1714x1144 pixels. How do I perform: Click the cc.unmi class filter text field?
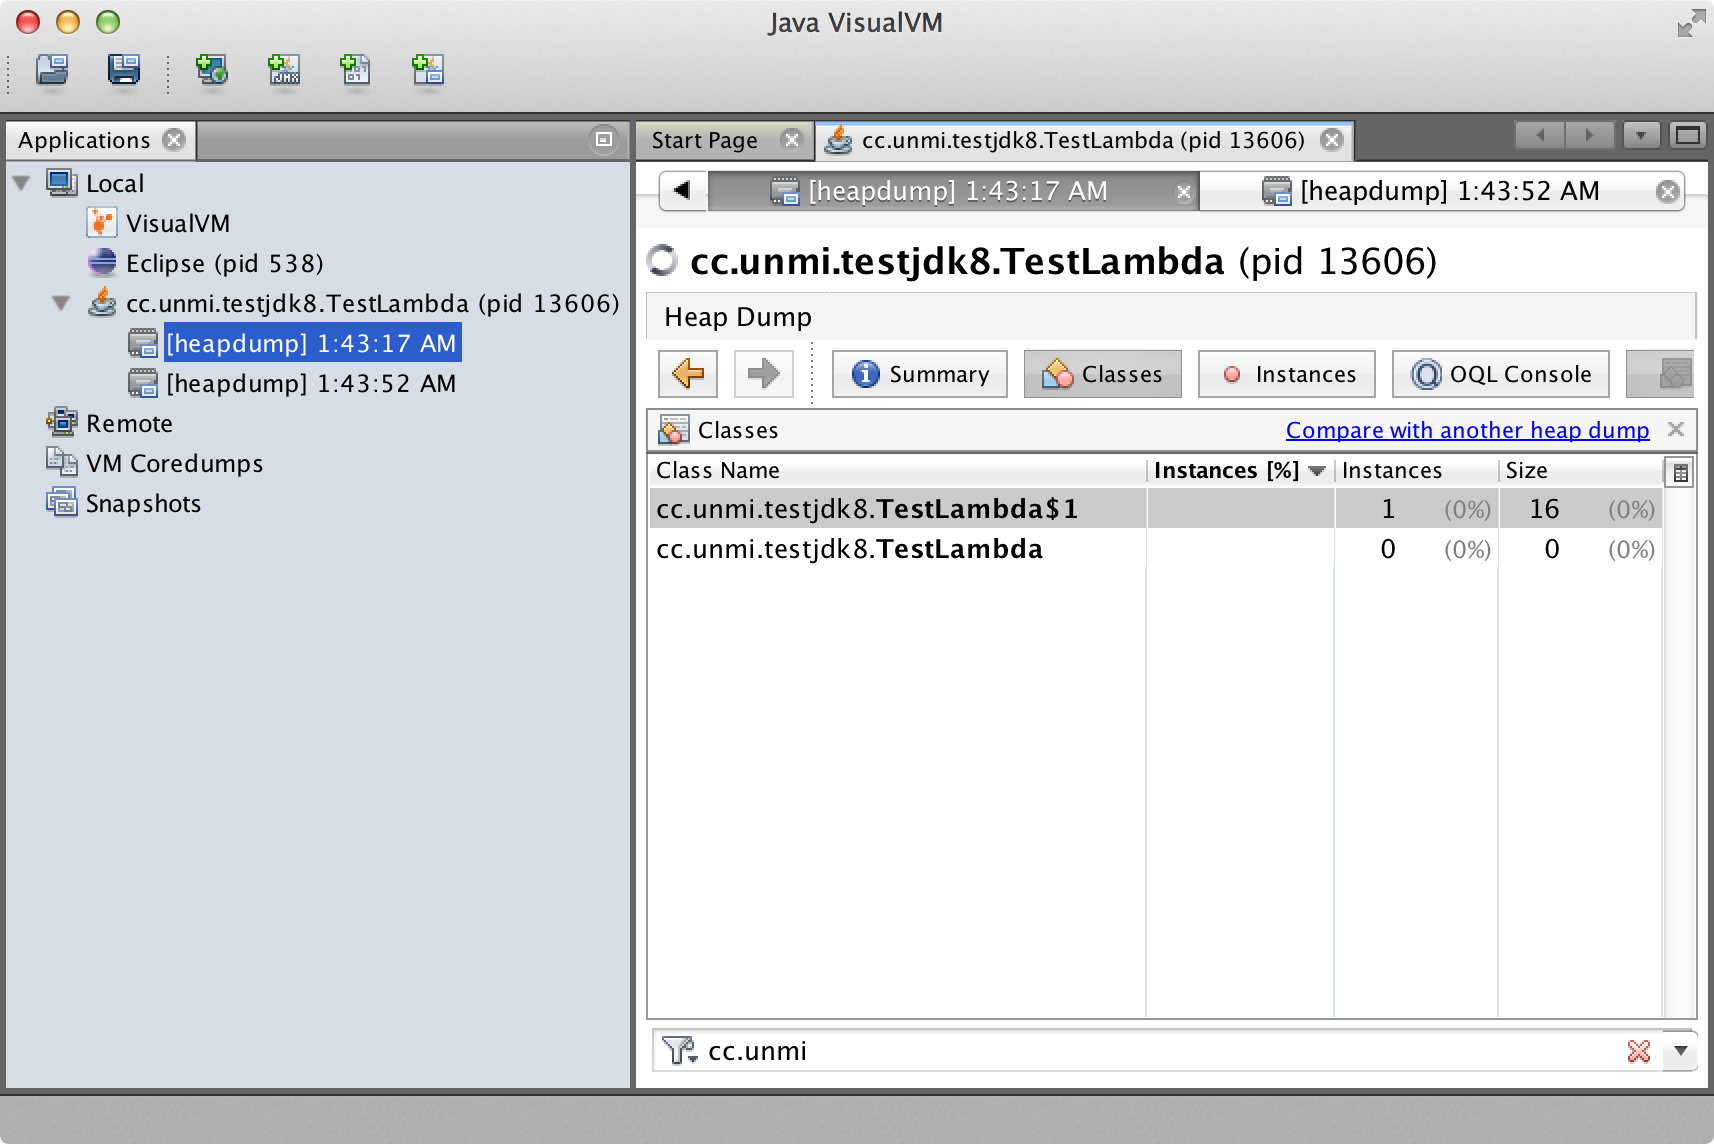1150,1051
